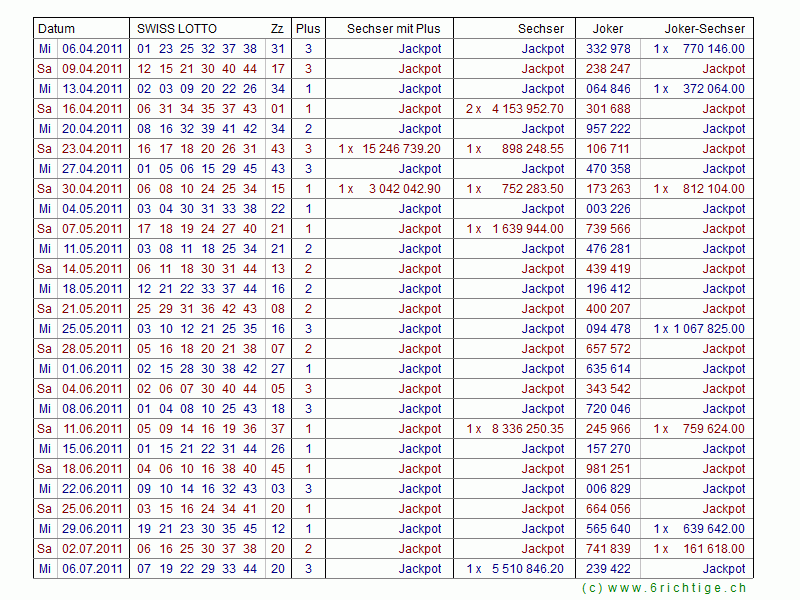Select numbers 07 19 22 29 33 44
800x600 pixels.
tap(197, 569)
